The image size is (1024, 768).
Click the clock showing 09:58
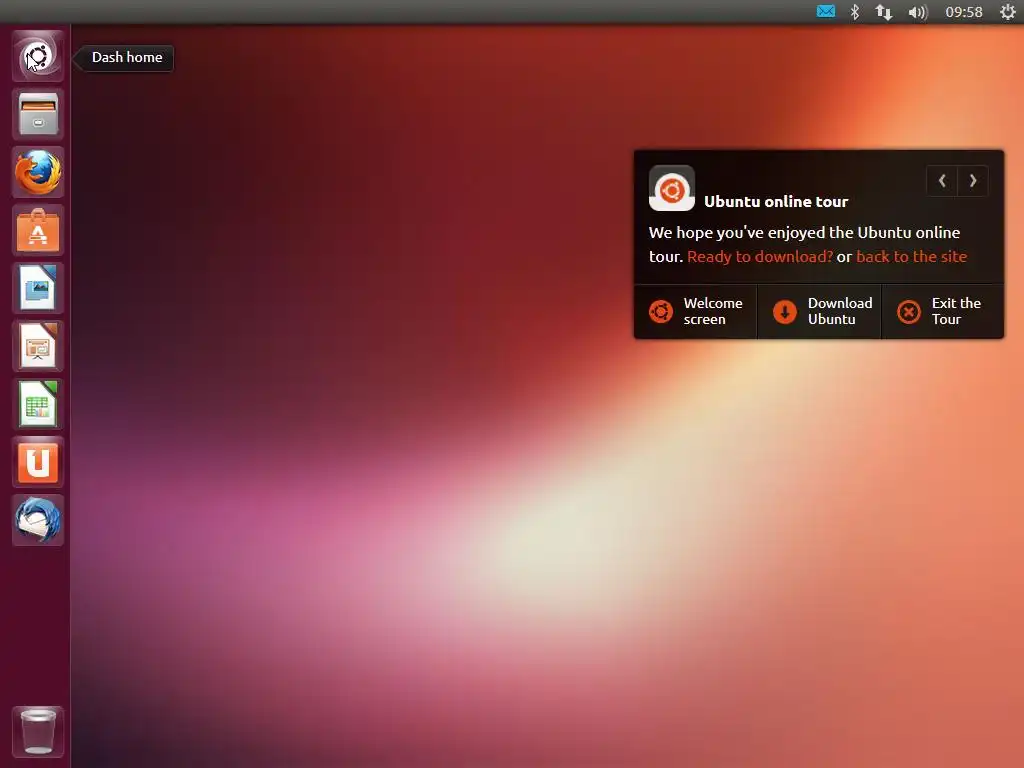click(x=964, y=12)
